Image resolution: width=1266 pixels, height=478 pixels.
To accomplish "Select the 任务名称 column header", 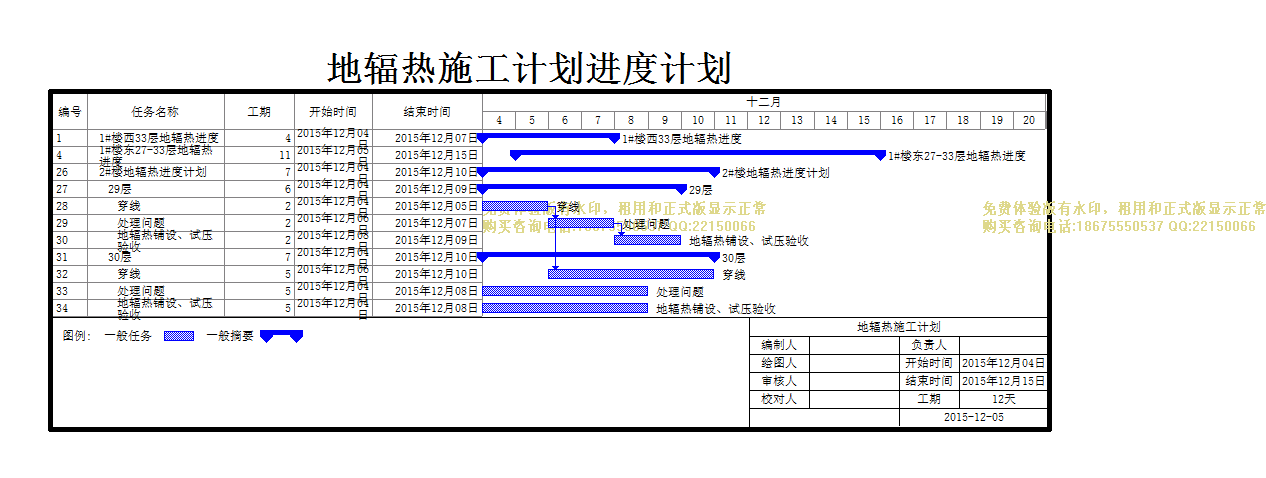I will click(x=155, y=112).
